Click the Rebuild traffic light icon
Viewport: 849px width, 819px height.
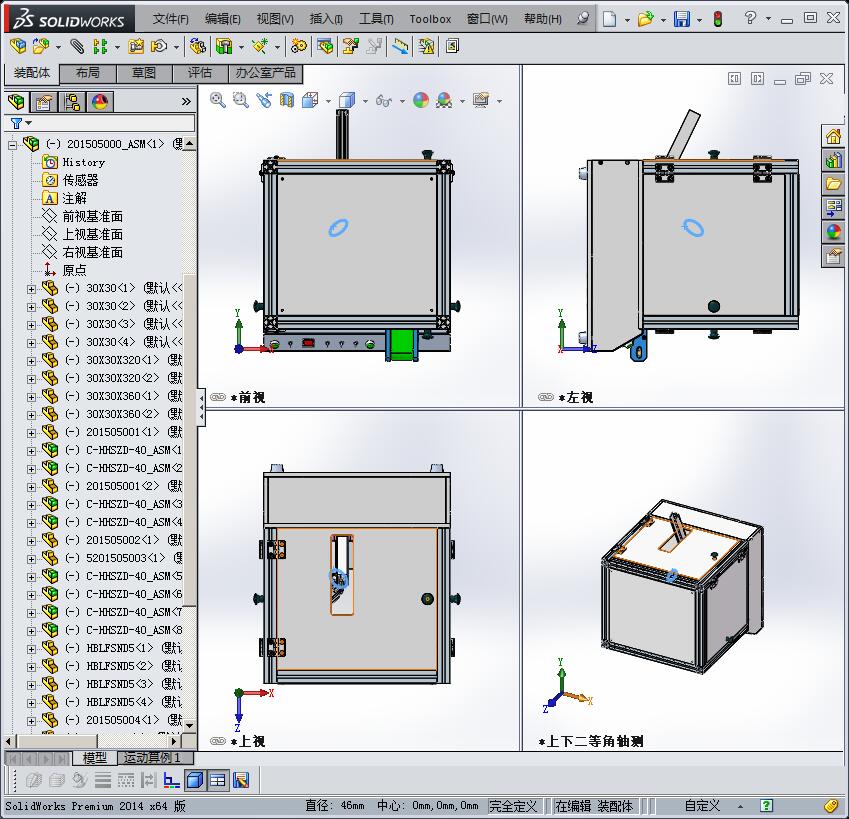pyautogui.click(x=718, y=19)
